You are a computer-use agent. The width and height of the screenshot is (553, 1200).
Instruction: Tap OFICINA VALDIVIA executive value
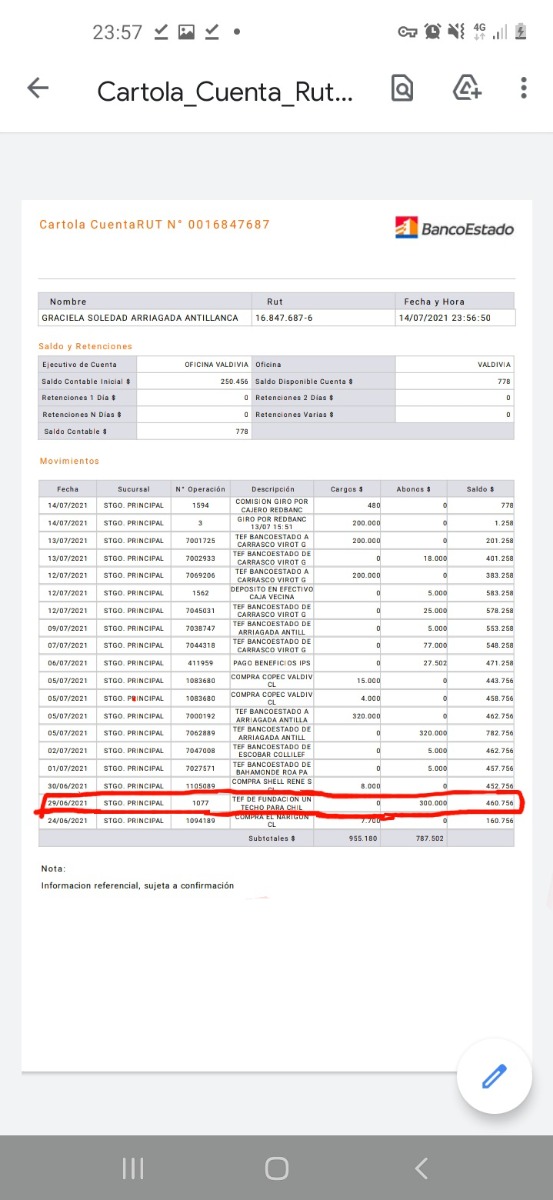coord(216,365)
